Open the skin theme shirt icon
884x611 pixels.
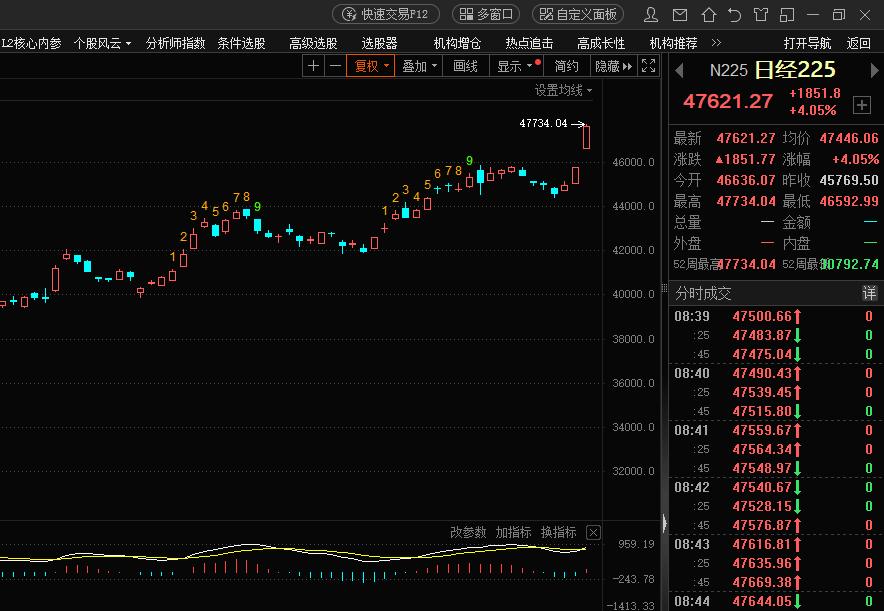coord(761,15)
